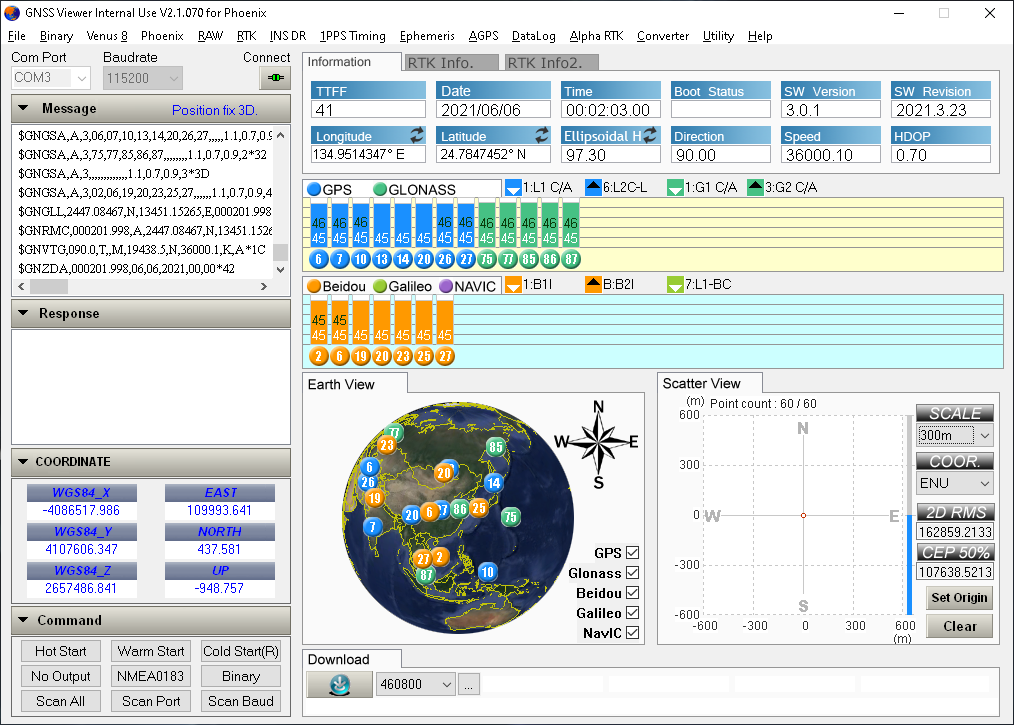Click the Message list vertical scrollbar down arrow

[281, 270]
